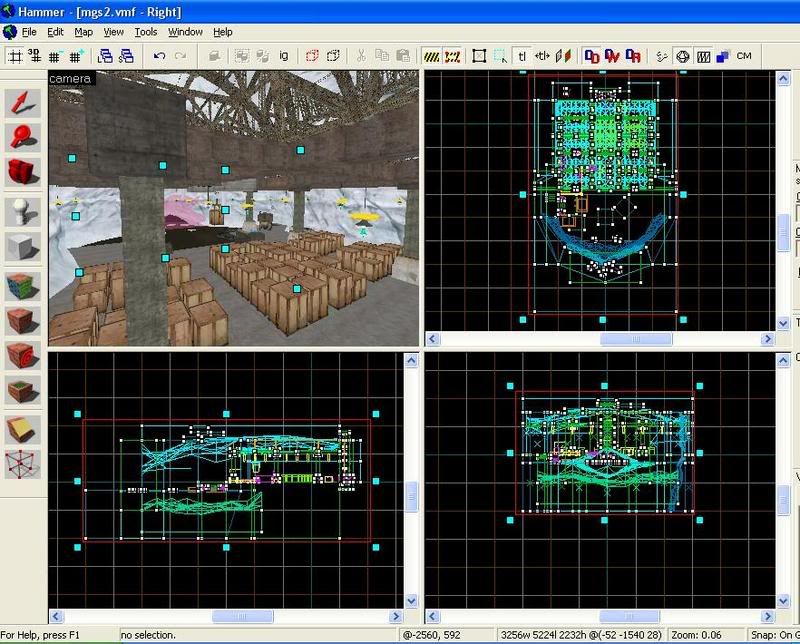The image size is (800, 644).
Task: Click inside the 3D camera viewport
Action: (x=233, y=210)
